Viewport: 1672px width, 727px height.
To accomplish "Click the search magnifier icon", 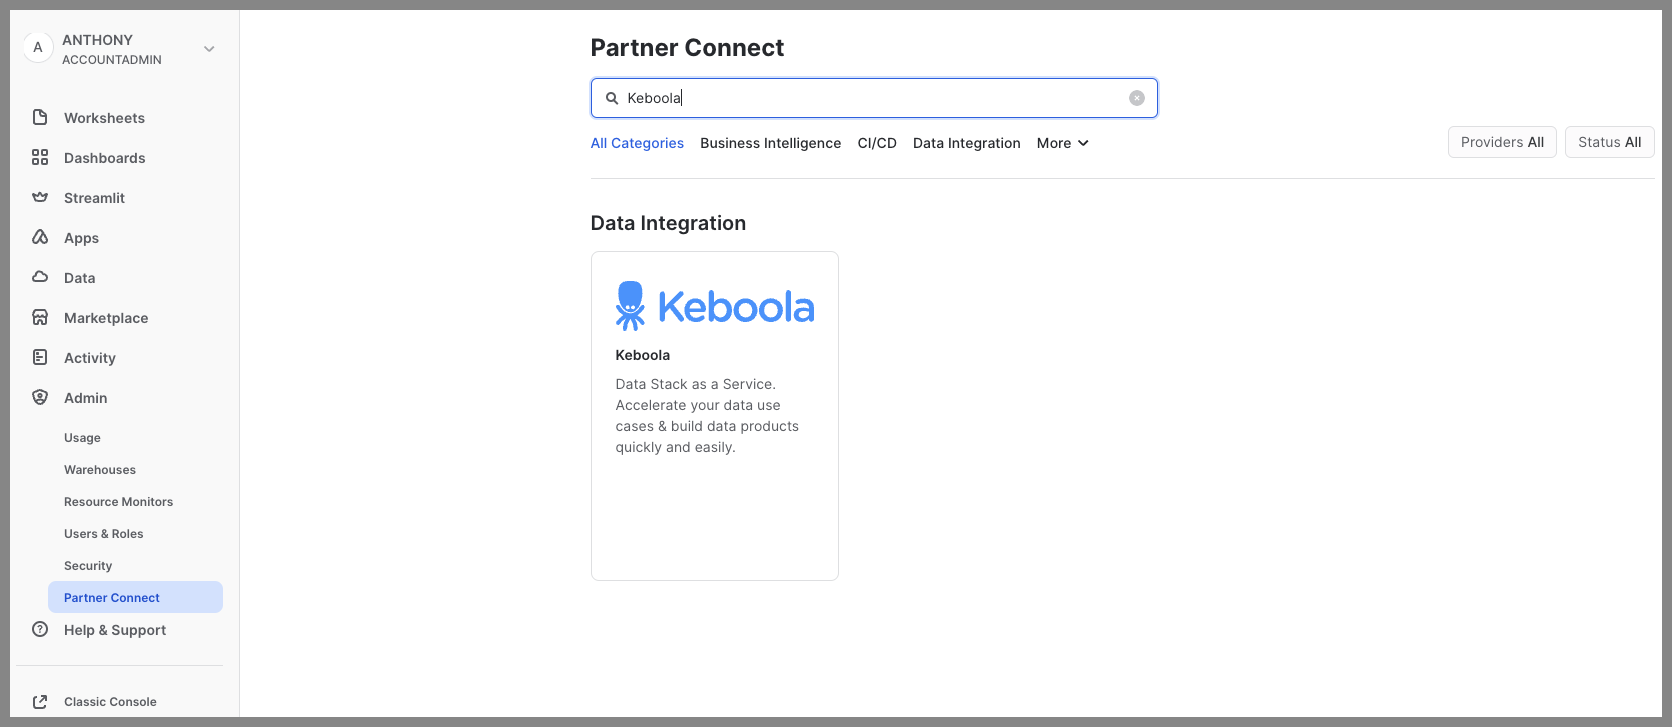I will 612,98.
